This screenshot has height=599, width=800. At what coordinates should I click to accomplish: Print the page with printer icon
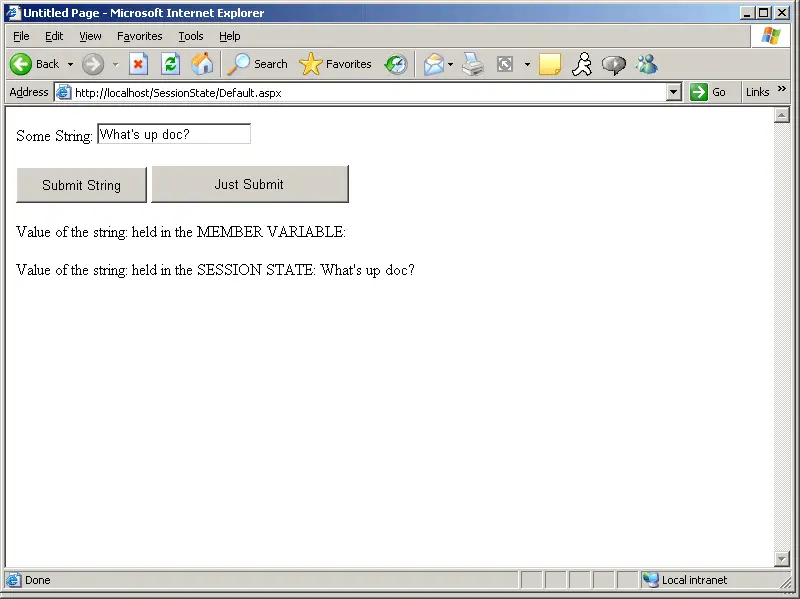[x=473, y=64]
